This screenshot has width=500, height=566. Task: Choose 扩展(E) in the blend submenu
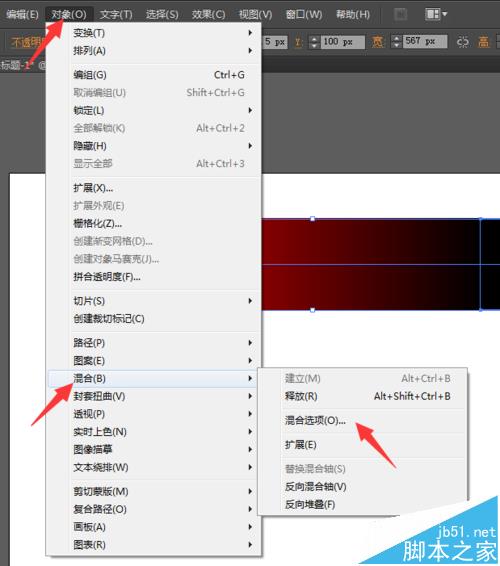362,445
